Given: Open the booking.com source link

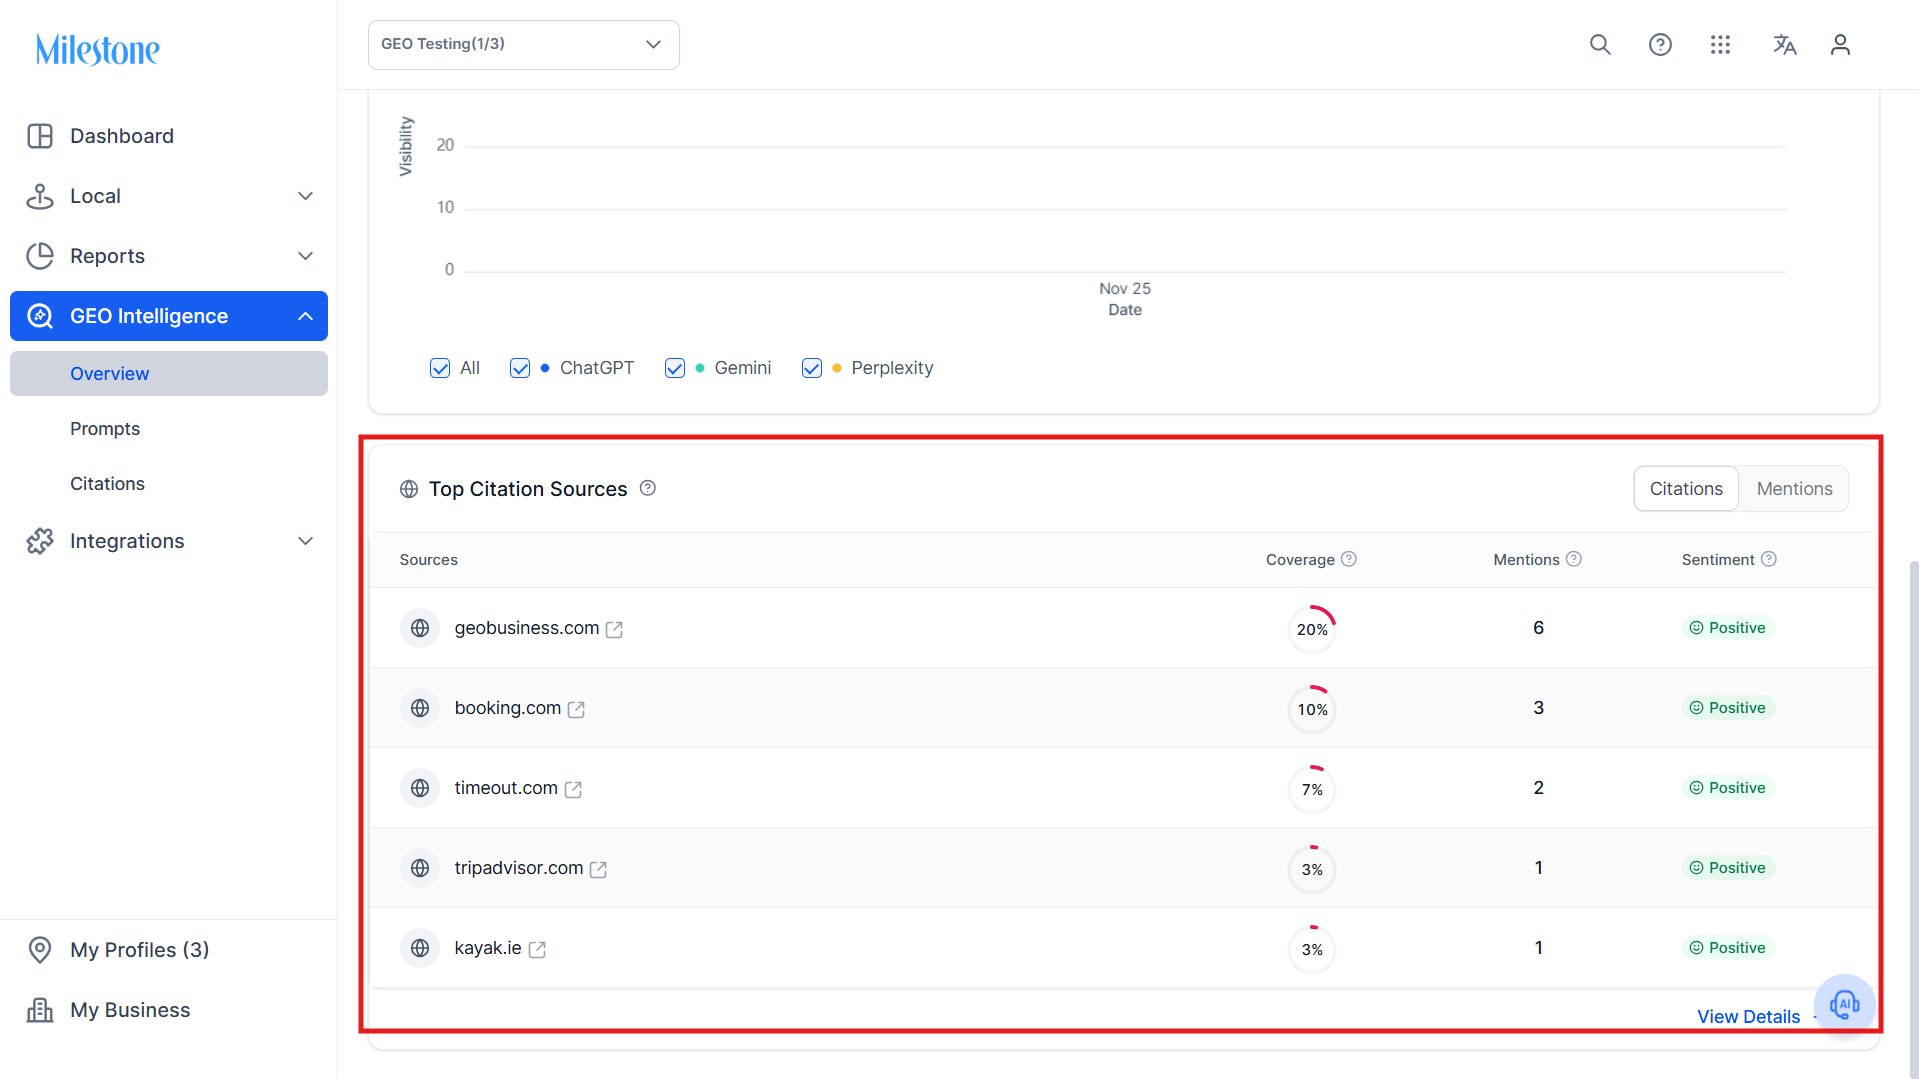Looking at the screenshot, I should click(x=508, y=708).
